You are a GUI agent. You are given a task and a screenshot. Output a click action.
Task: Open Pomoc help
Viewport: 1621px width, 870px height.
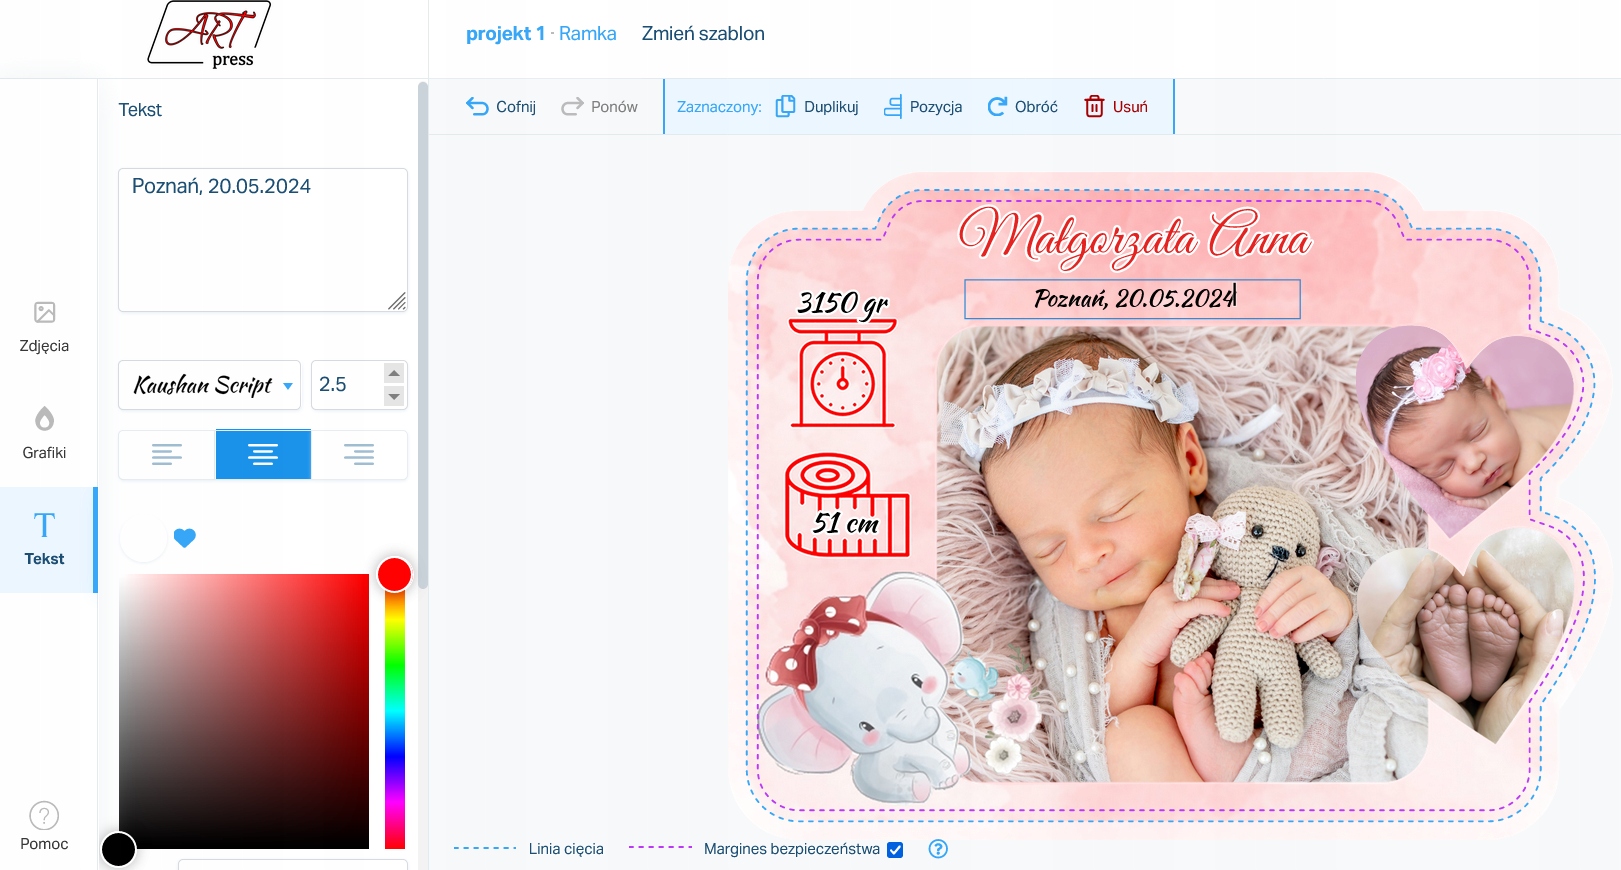[44, 826]
